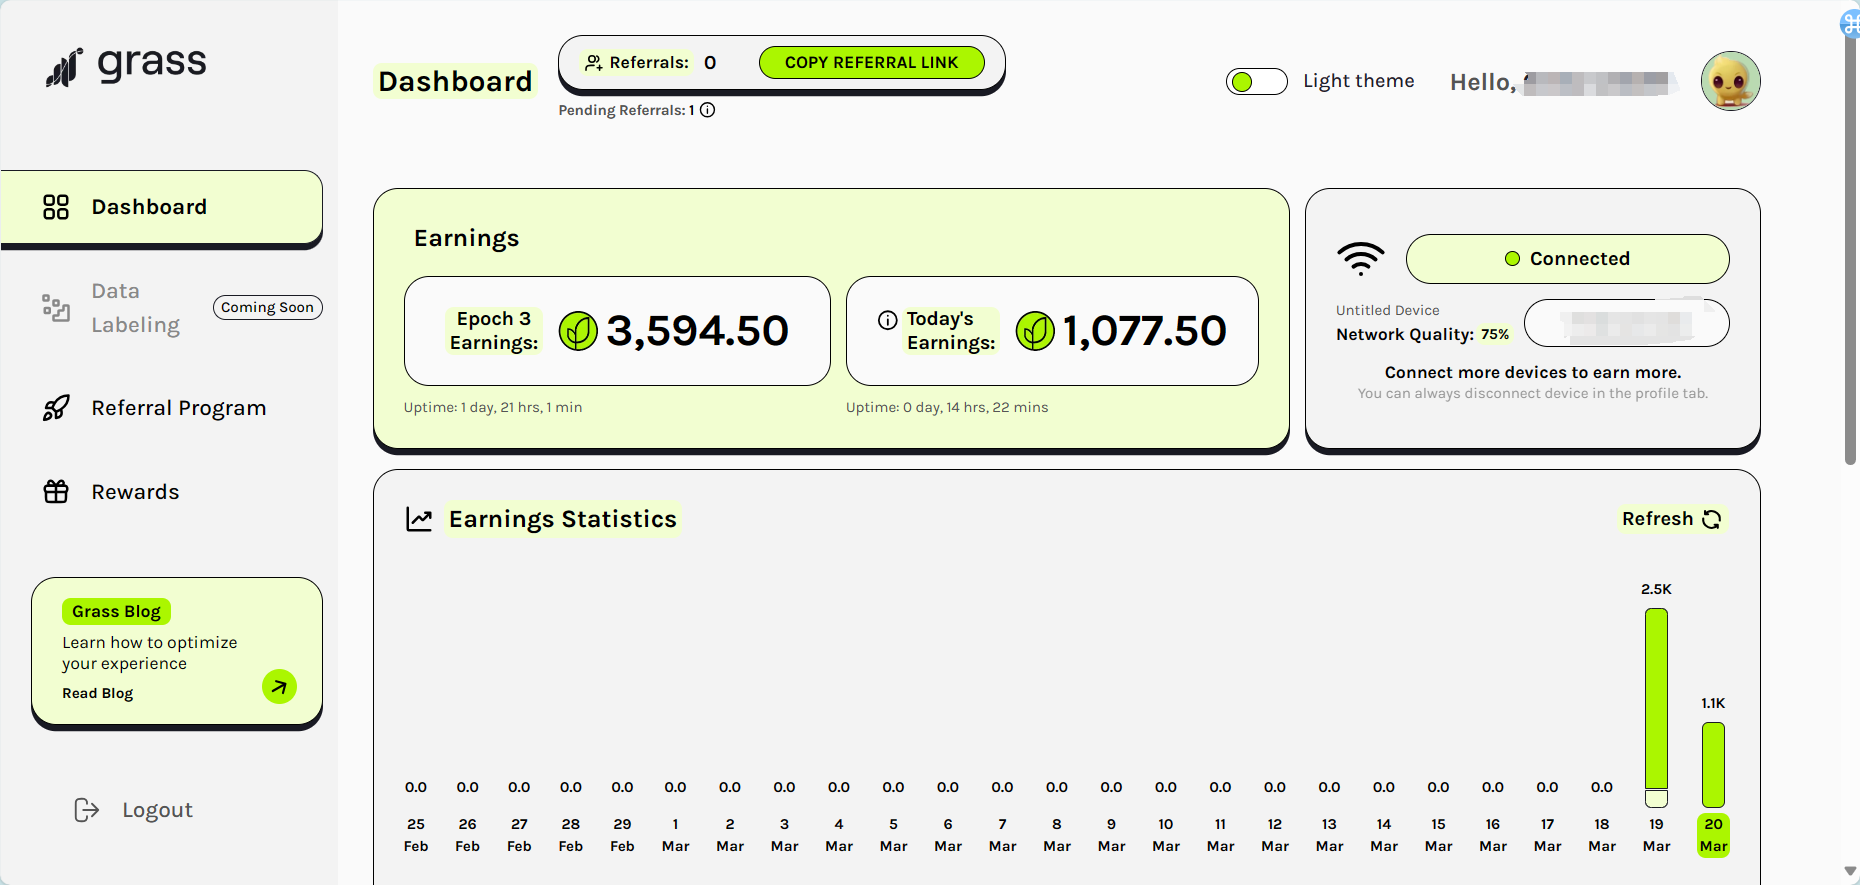
Task: Click the Connected status button
Action: tap(1567, 259)
